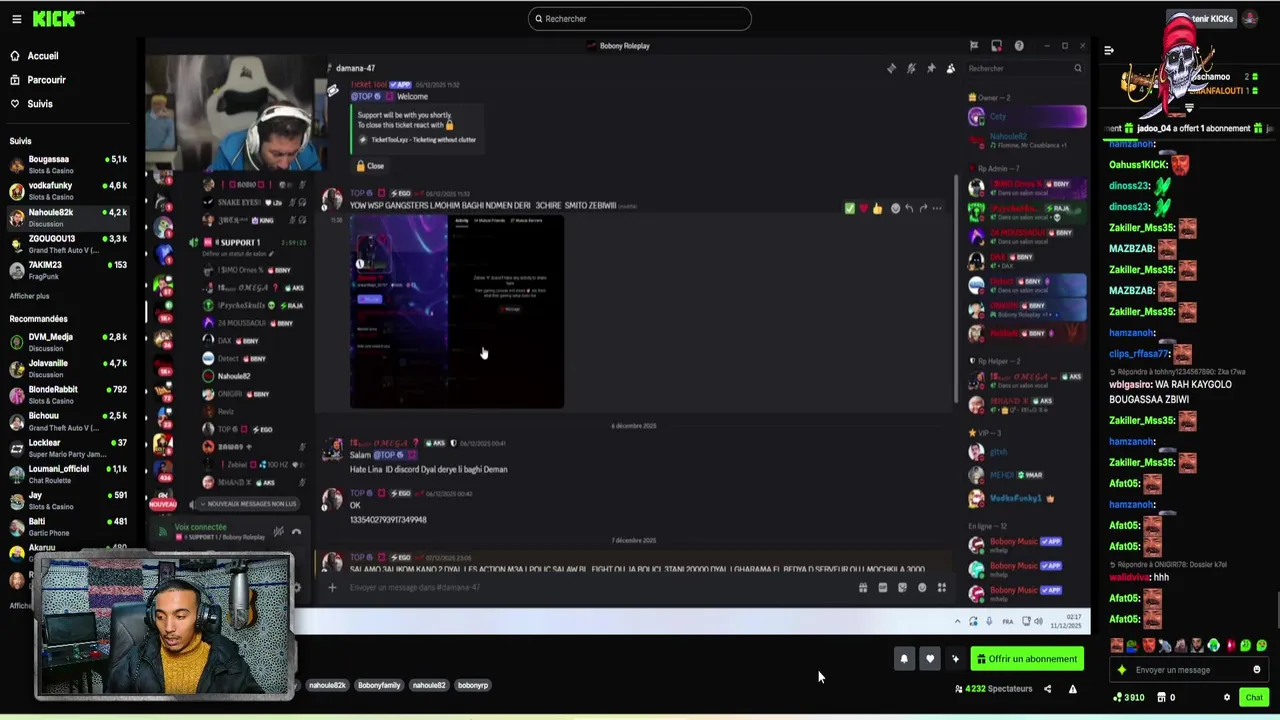The height and width of the screenshot is (720, 1280).
Task: Select Nahoule82k channel in sidebar
Action: pyautogui.click(x=68, y=217)
